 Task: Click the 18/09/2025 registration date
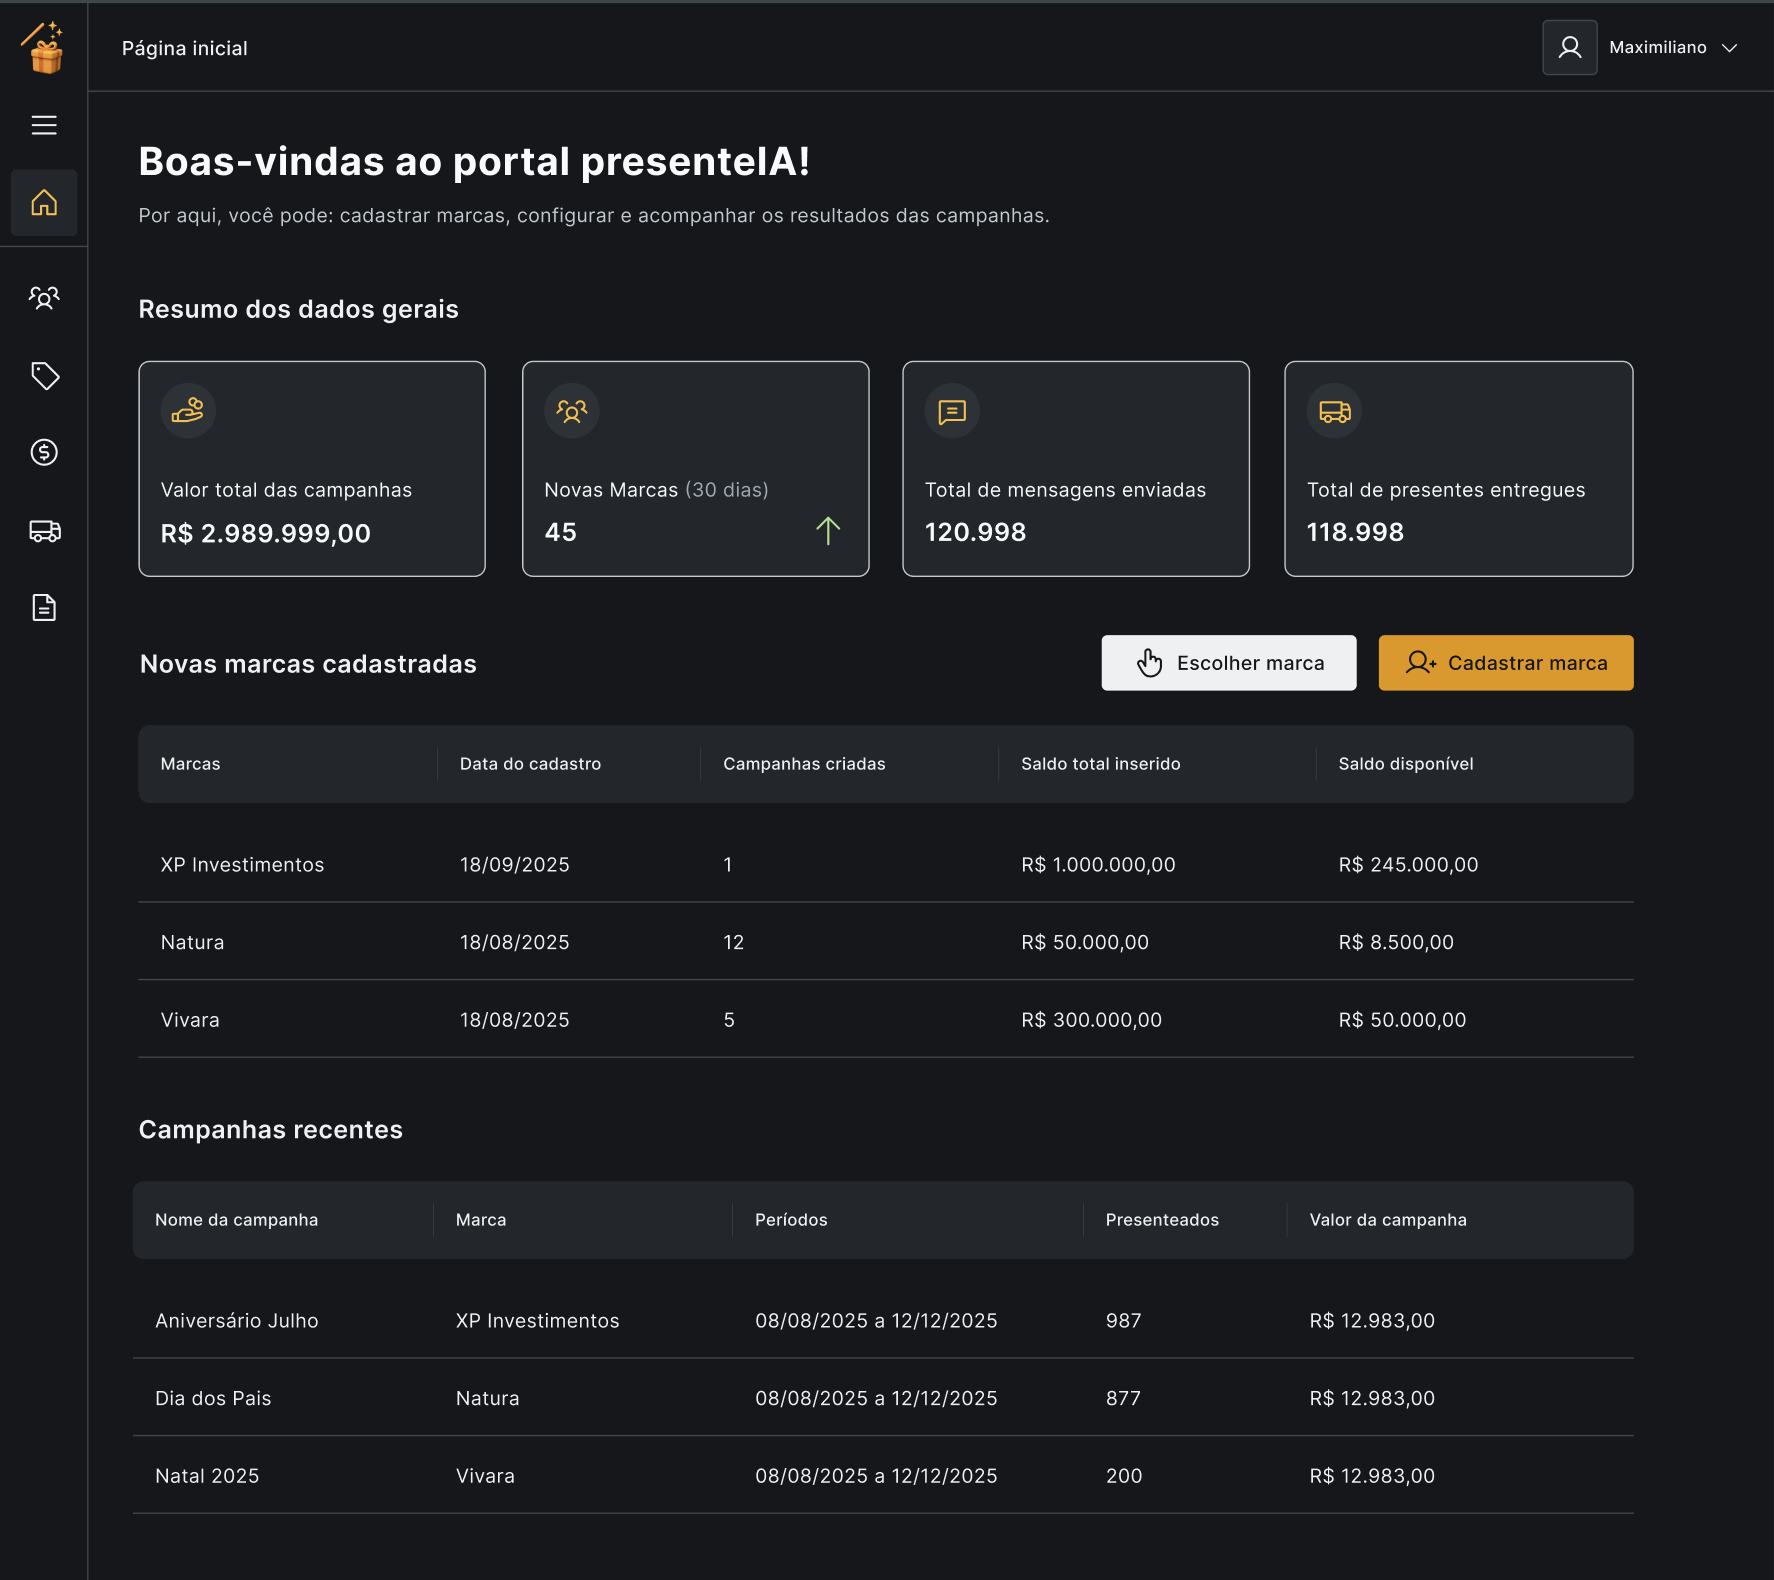[515, 865]
